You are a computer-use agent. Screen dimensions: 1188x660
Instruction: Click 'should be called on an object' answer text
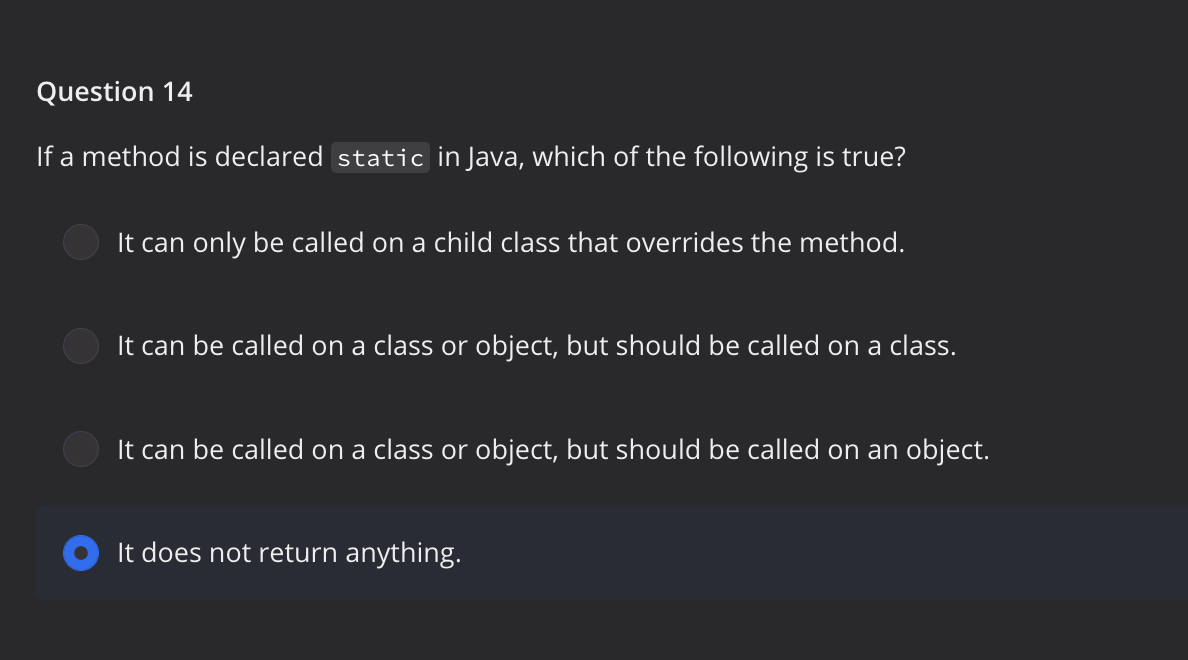[551, 449]
